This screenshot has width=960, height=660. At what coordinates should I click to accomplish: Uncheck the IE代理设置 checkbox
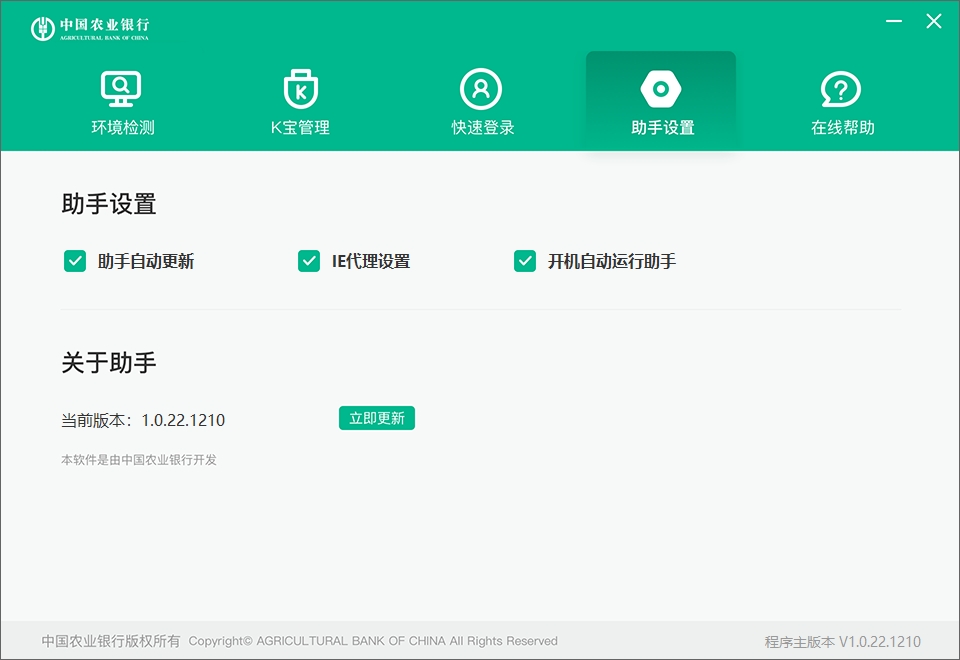click(309, 261)
